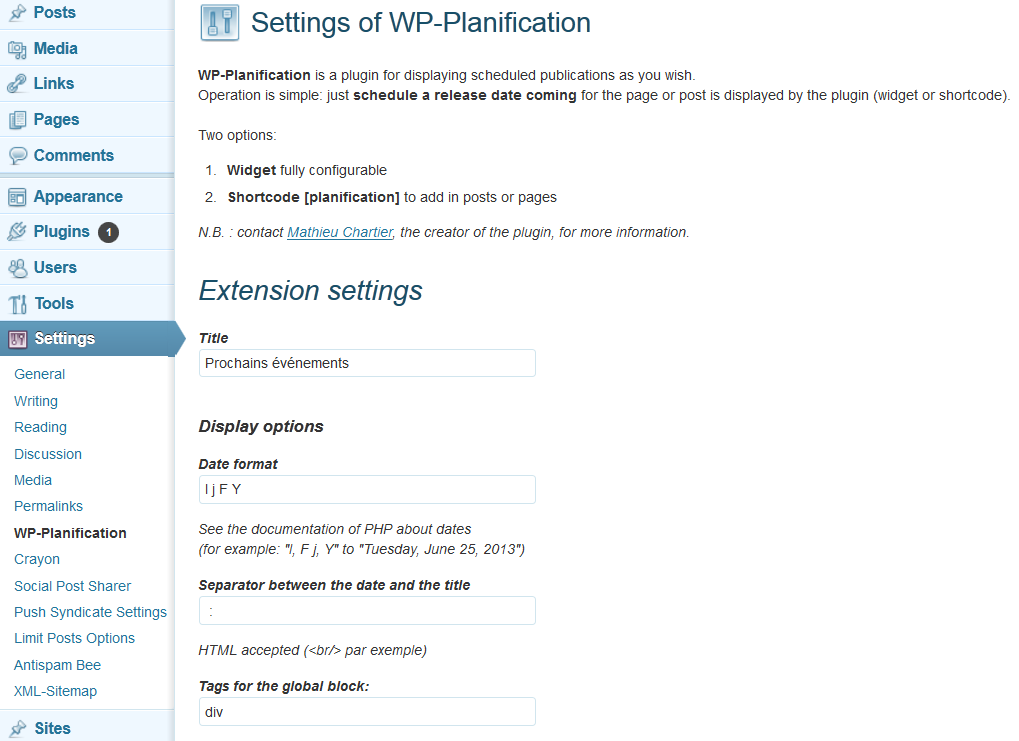Image resolution: width=1019 pixels, height=741 pixels.
Task: Click the Users icon in sidebar
Action: pos(18,268)
